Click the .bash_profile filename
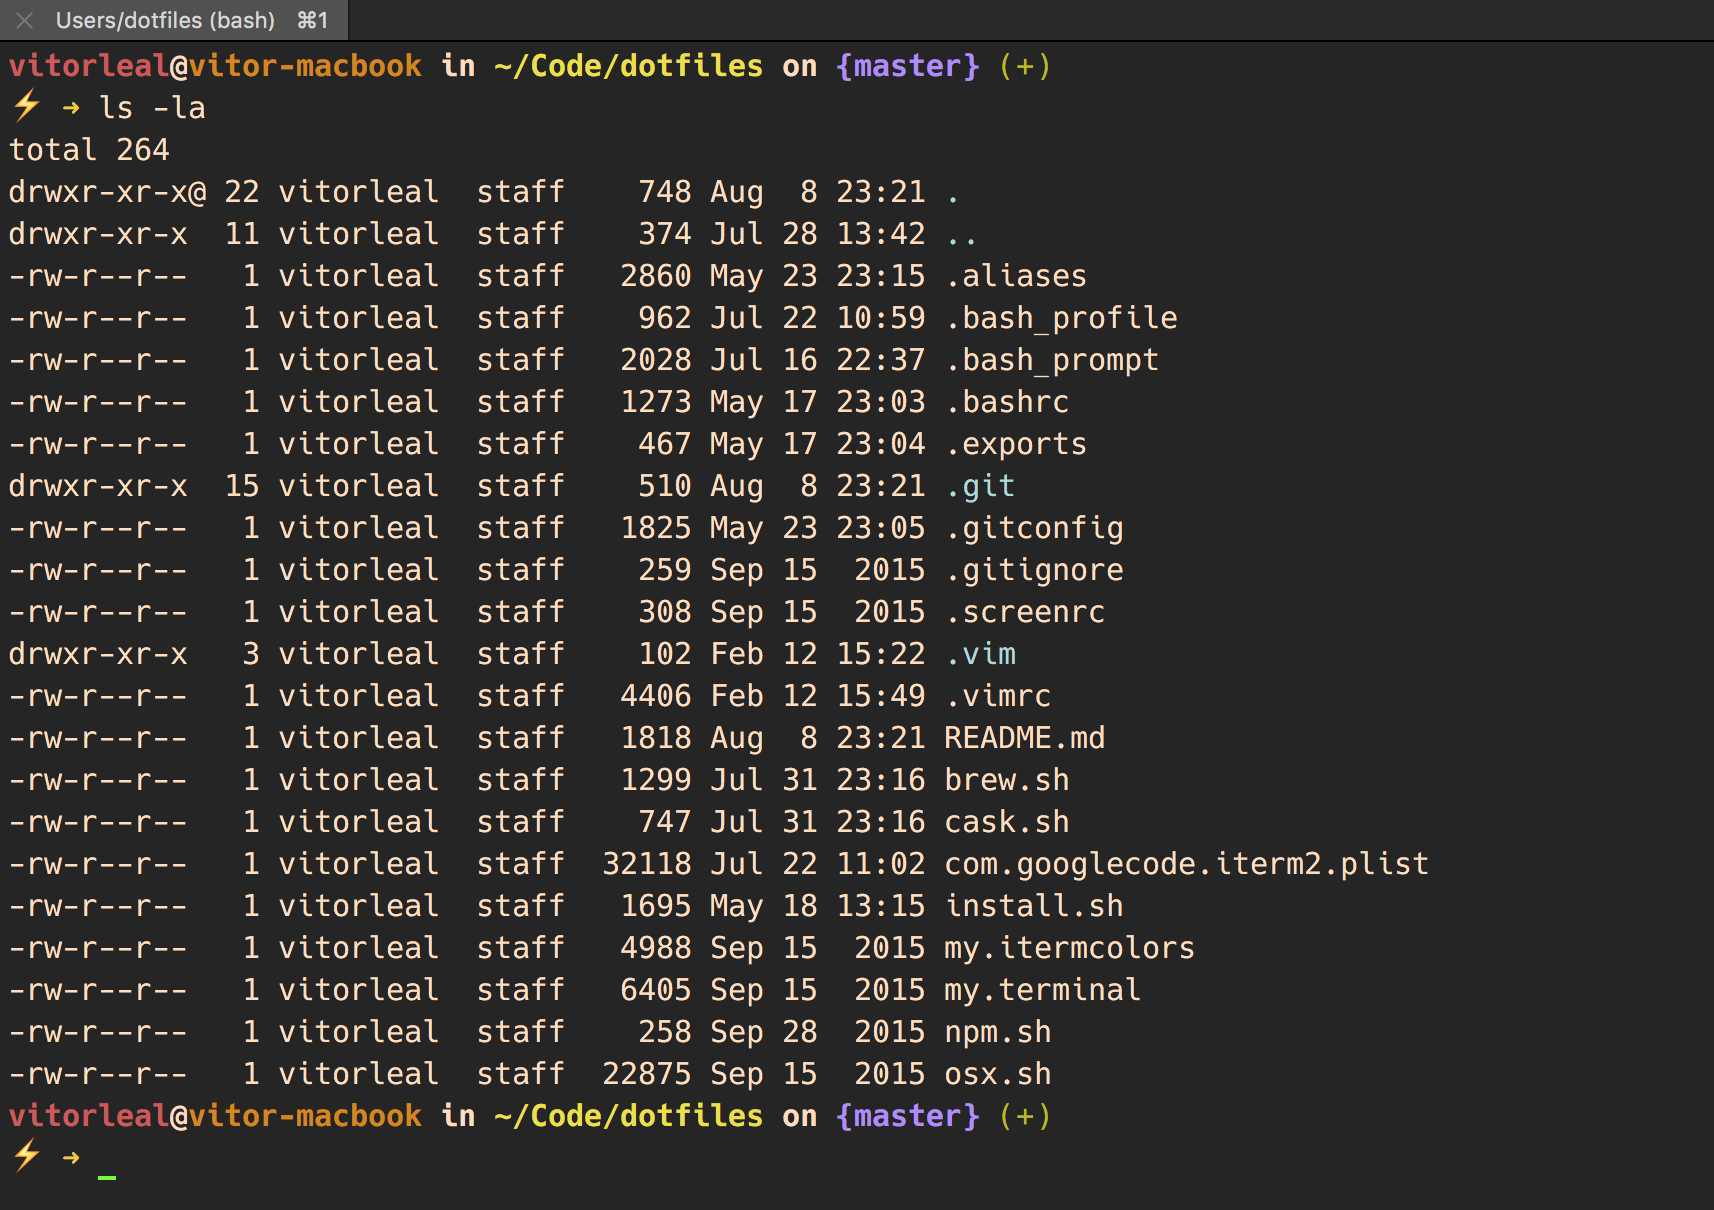This screenshot has width=1714, height=1210. [x=1061, y=318]
